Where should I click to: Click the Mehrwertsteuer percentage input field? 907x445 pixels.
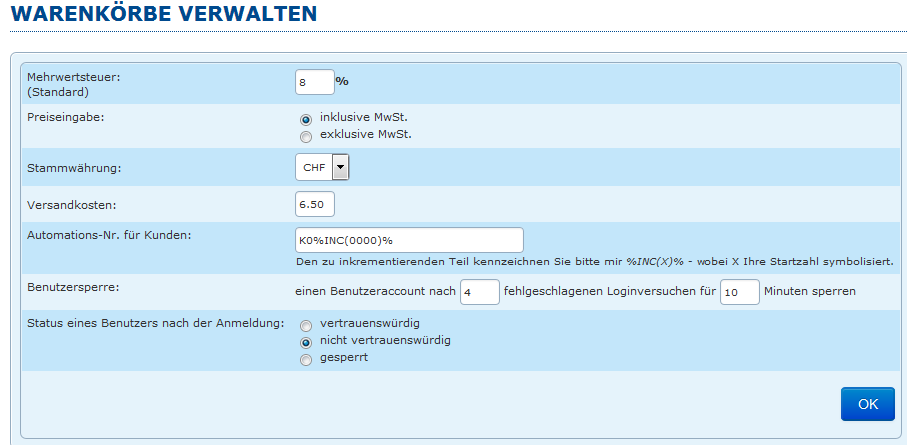coord(314,82)
